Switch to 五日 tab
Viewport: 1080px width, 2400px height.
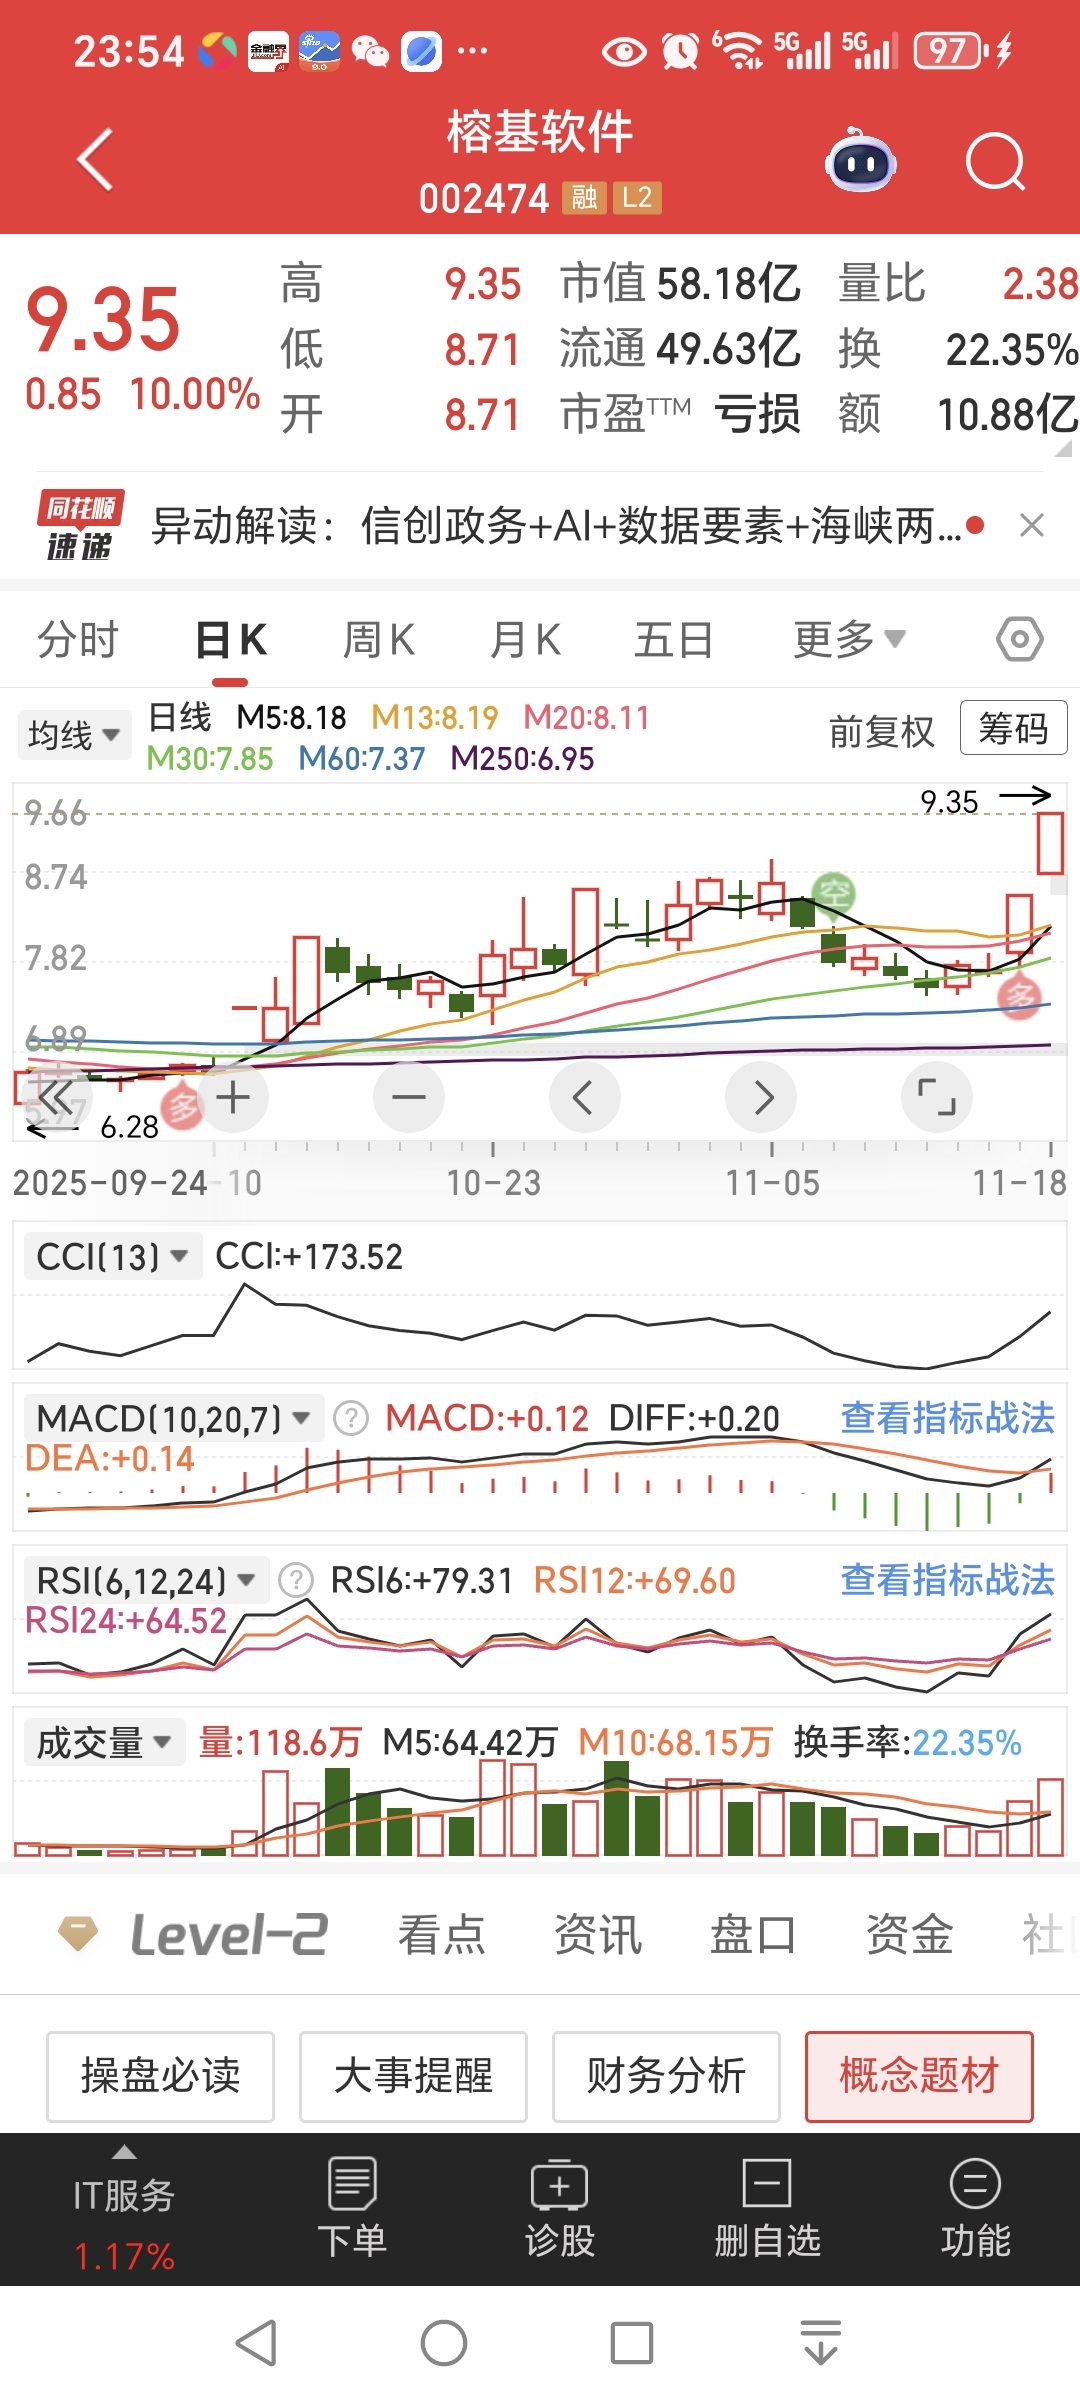click(x=673, y=639)
